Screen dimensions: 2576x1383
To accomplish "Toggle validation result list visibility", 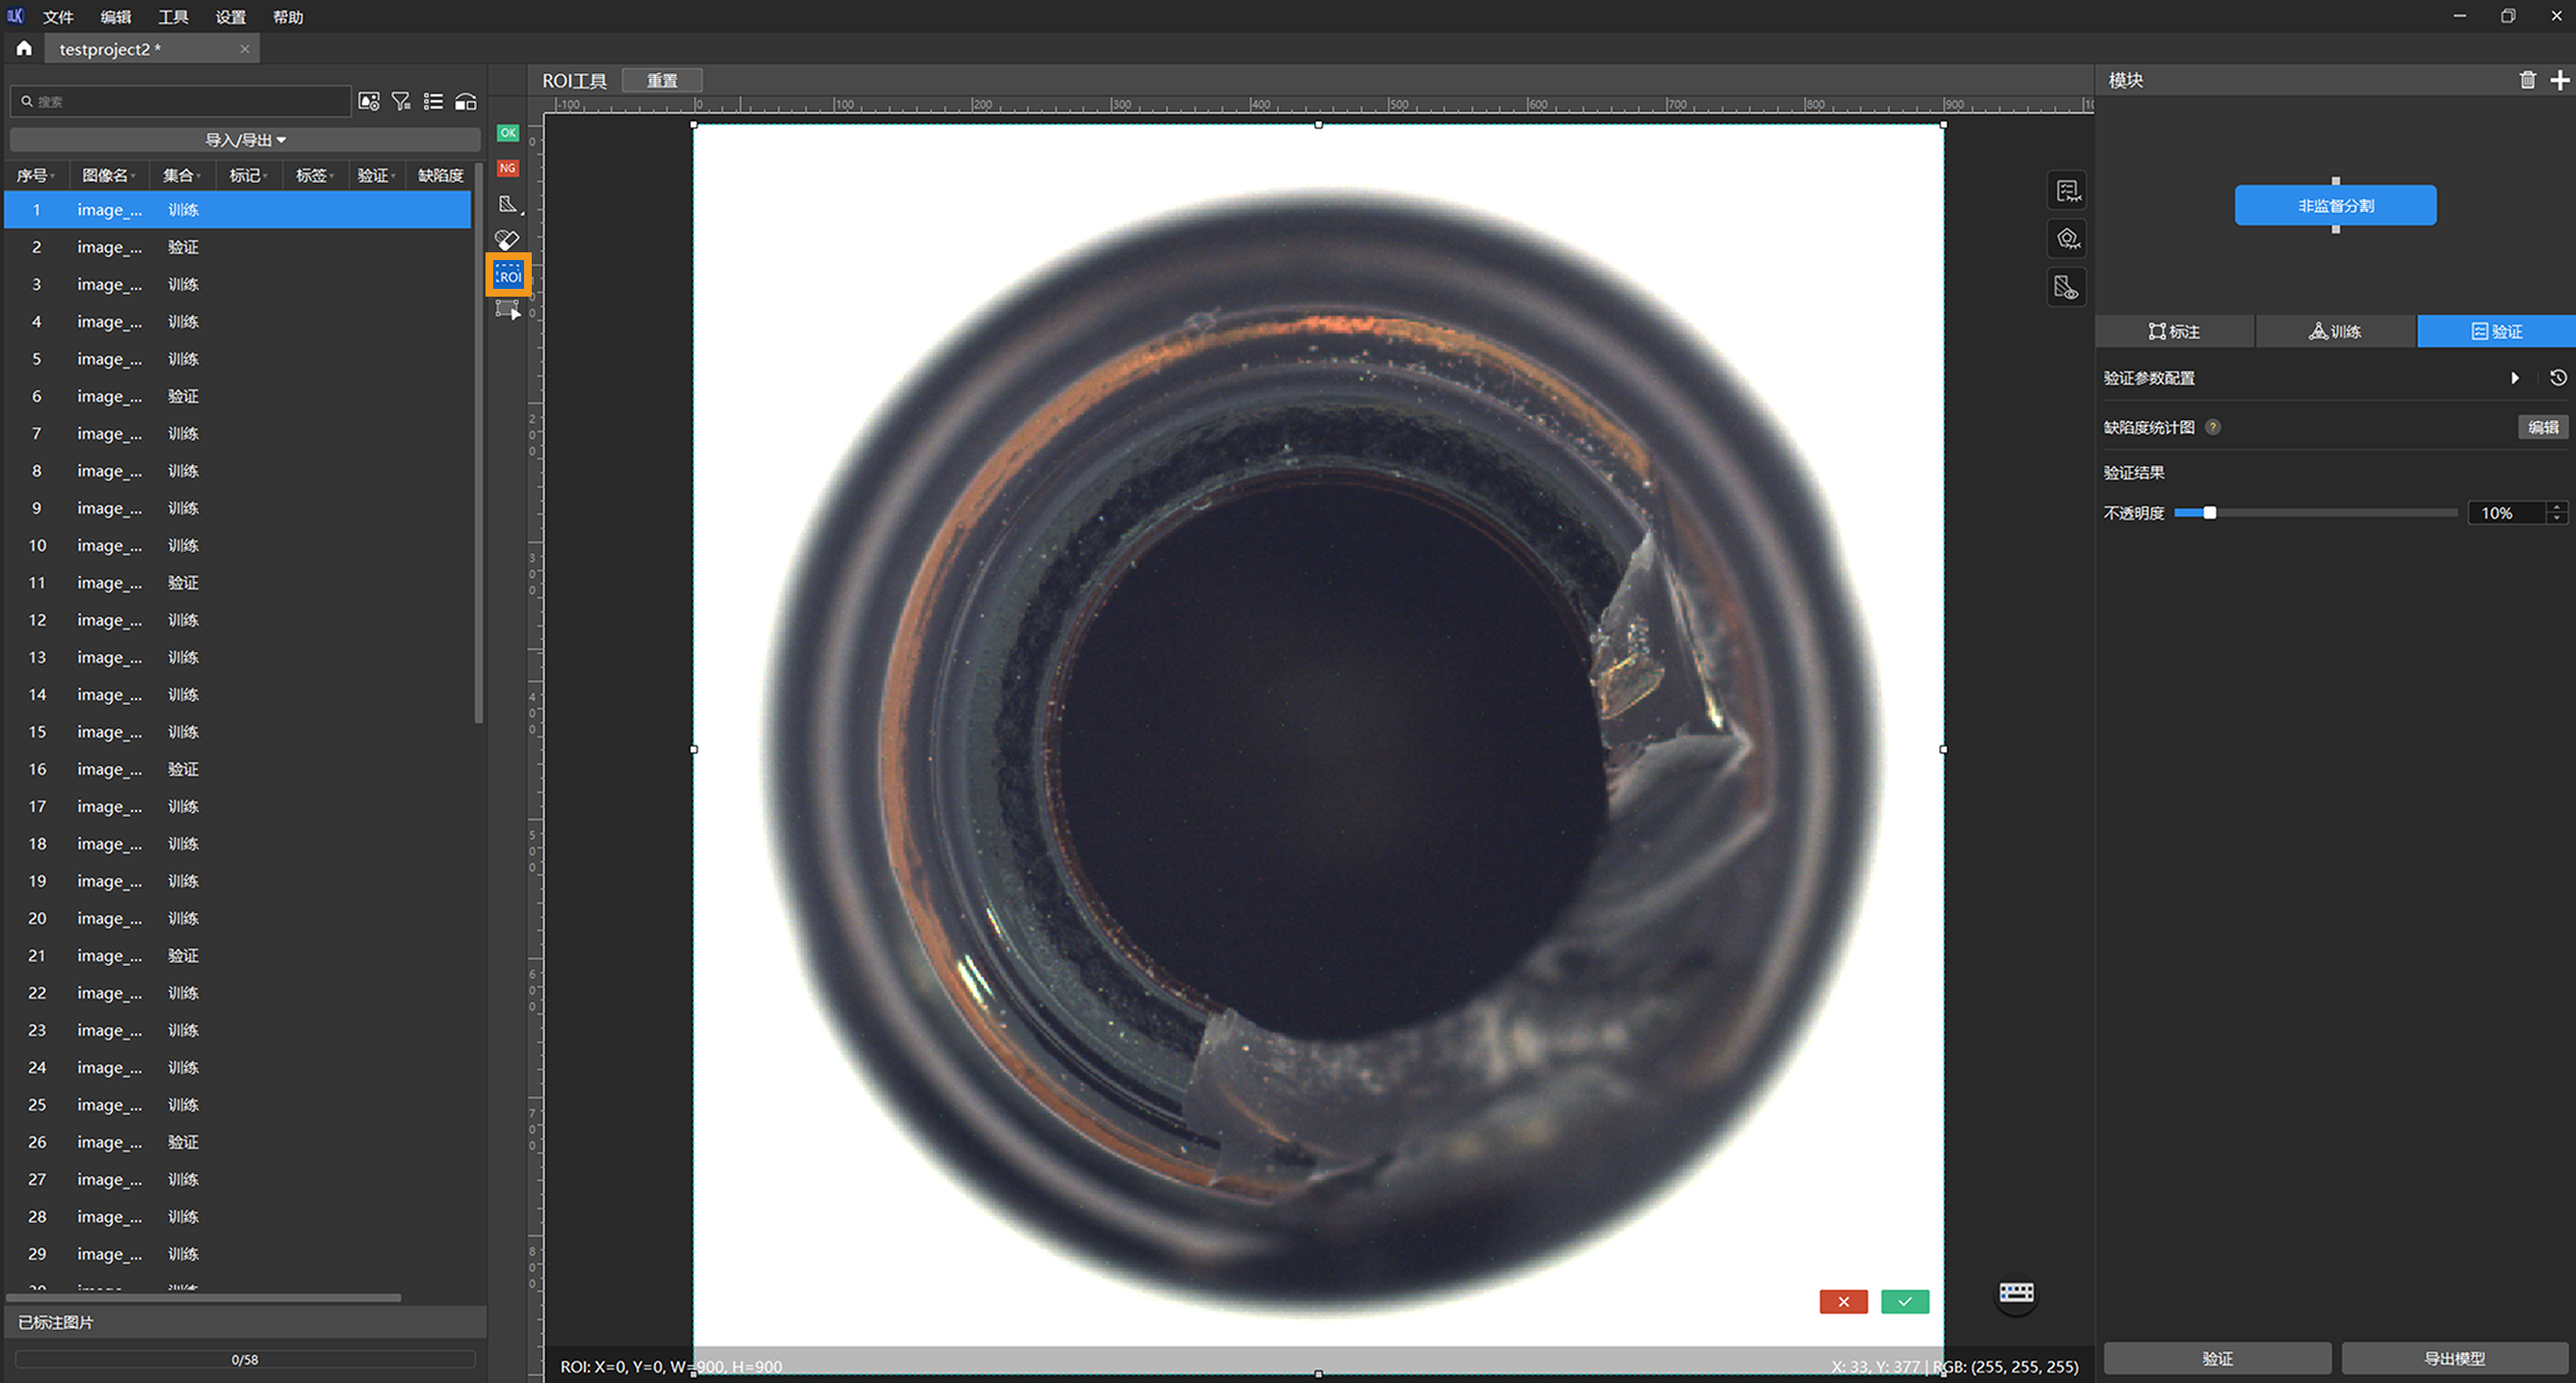I will [x=2067, y=190].
